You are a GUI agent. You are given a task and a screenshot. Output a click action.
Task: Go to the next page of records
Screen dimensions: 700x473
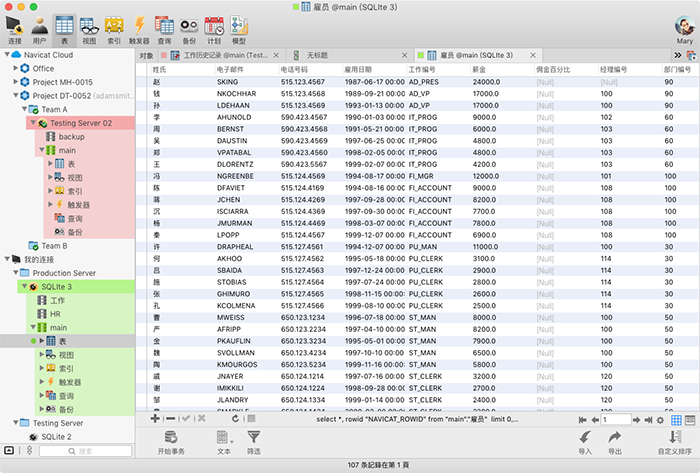tap(637, 420)
